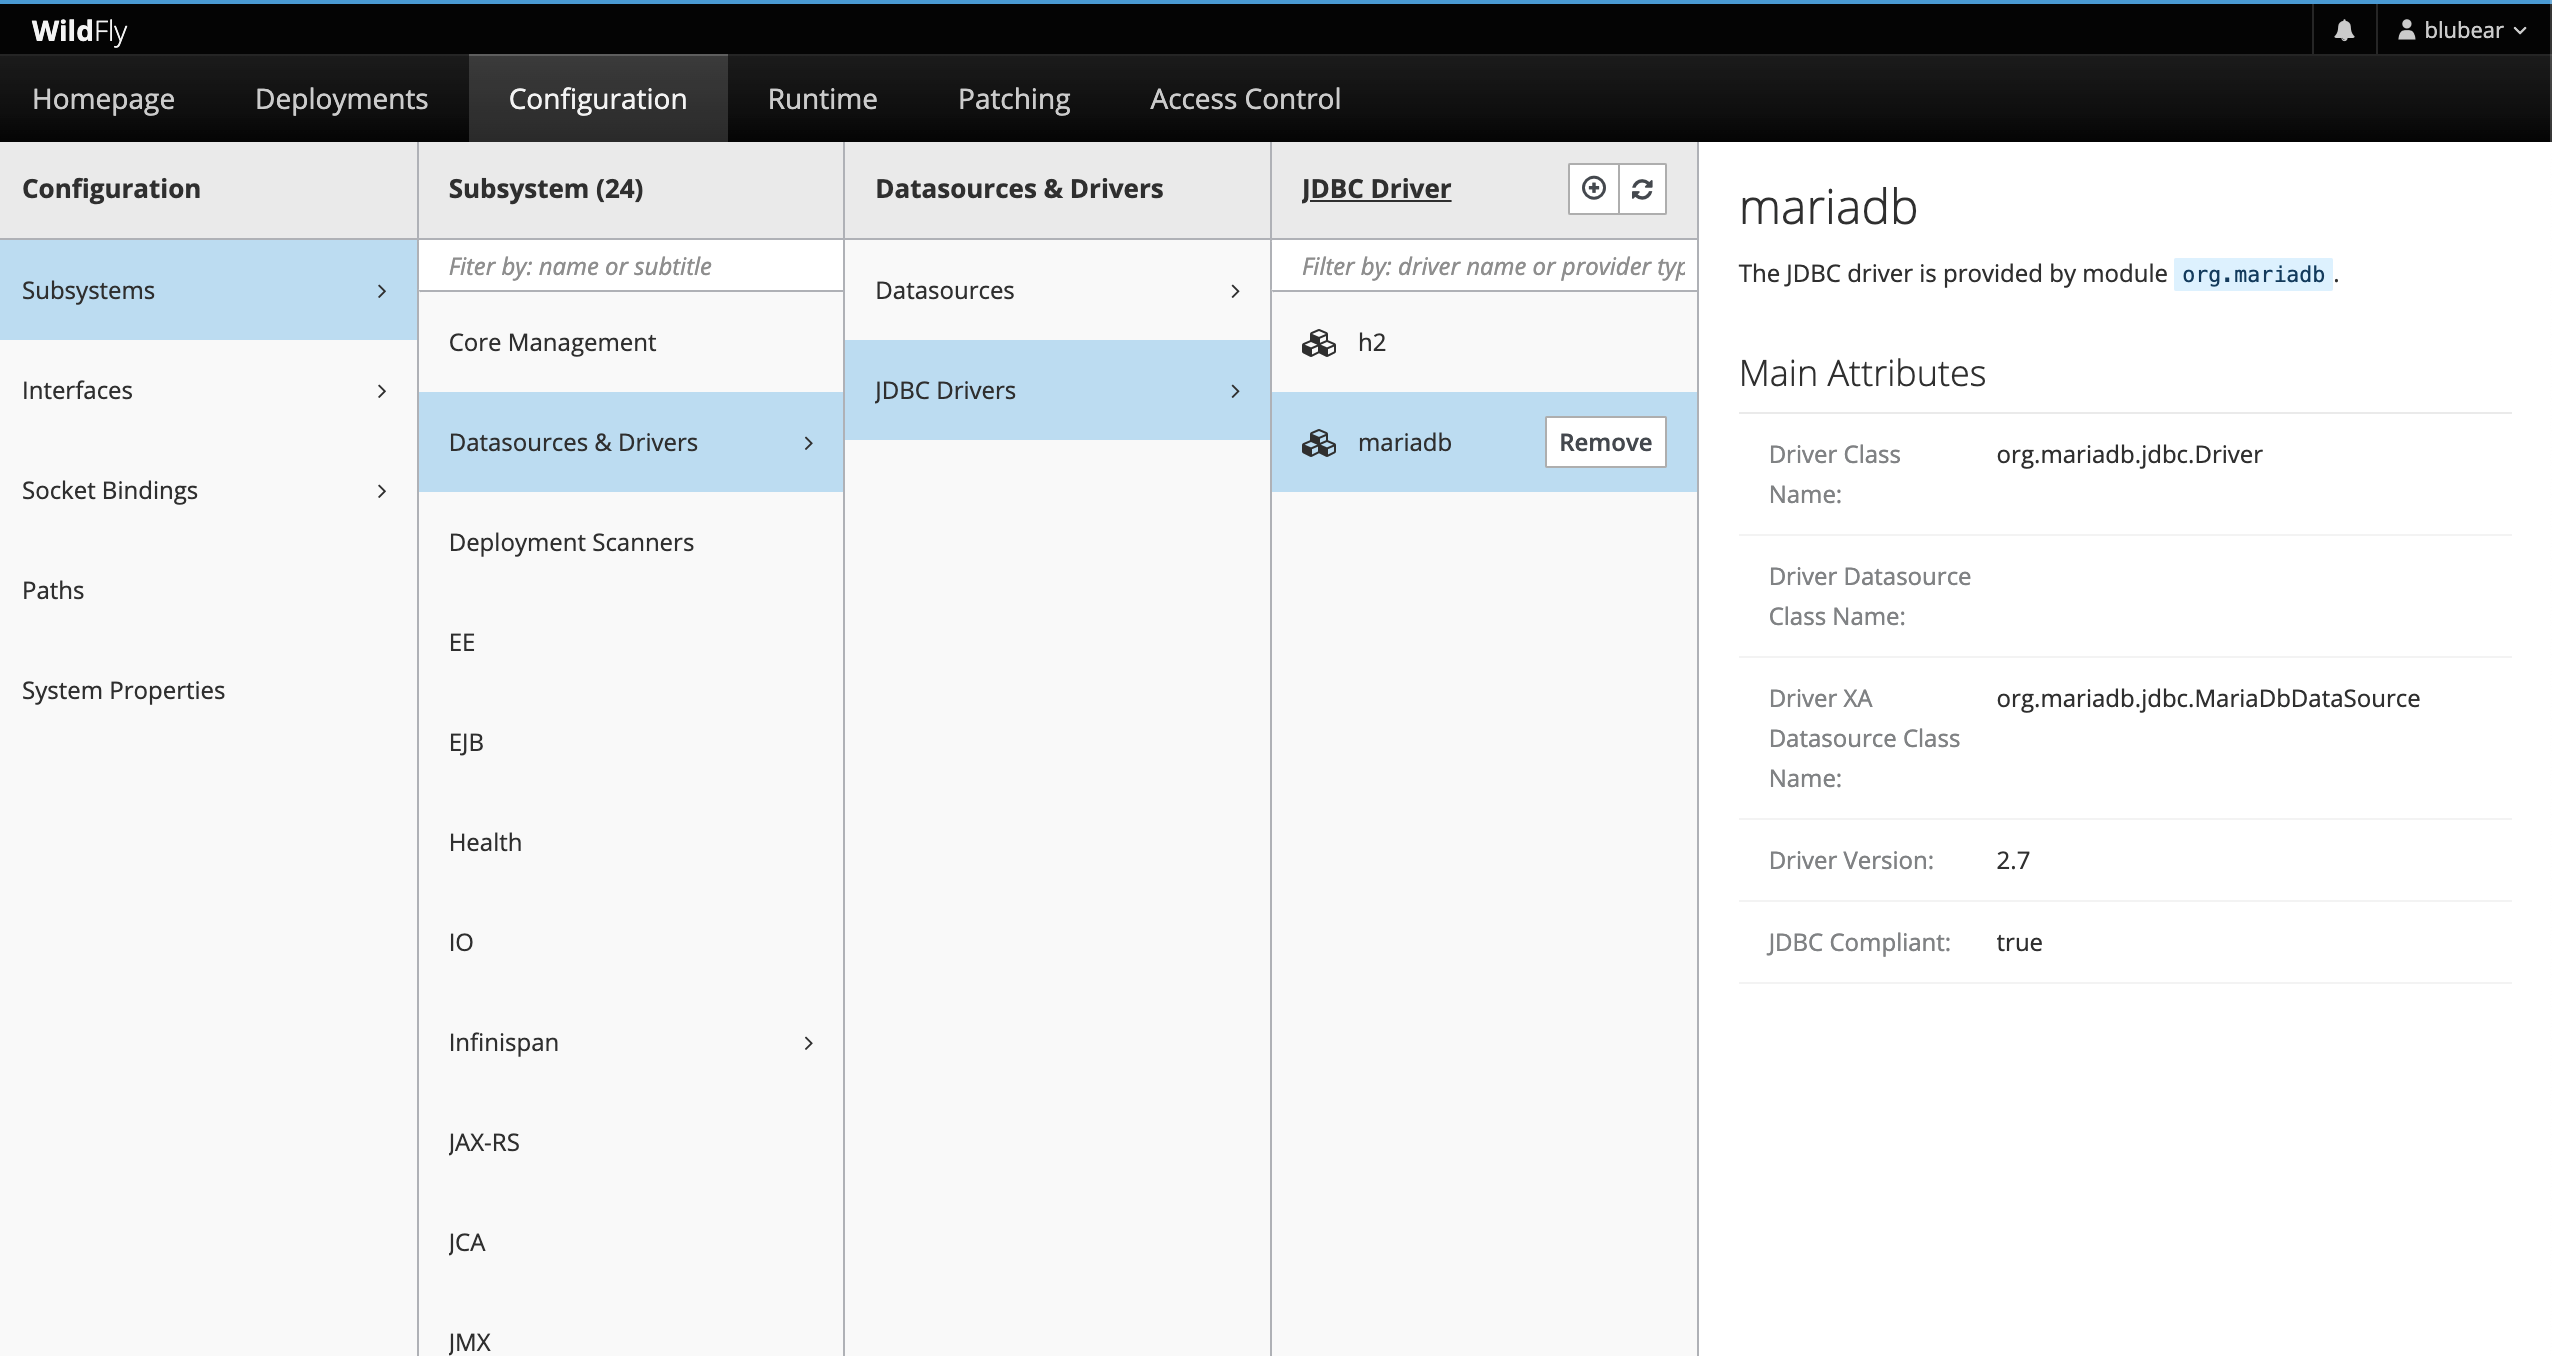This screenshot has width=2552, height=1356.
Task: Switch to the Runtime tab
Action: tap(822, 98)
